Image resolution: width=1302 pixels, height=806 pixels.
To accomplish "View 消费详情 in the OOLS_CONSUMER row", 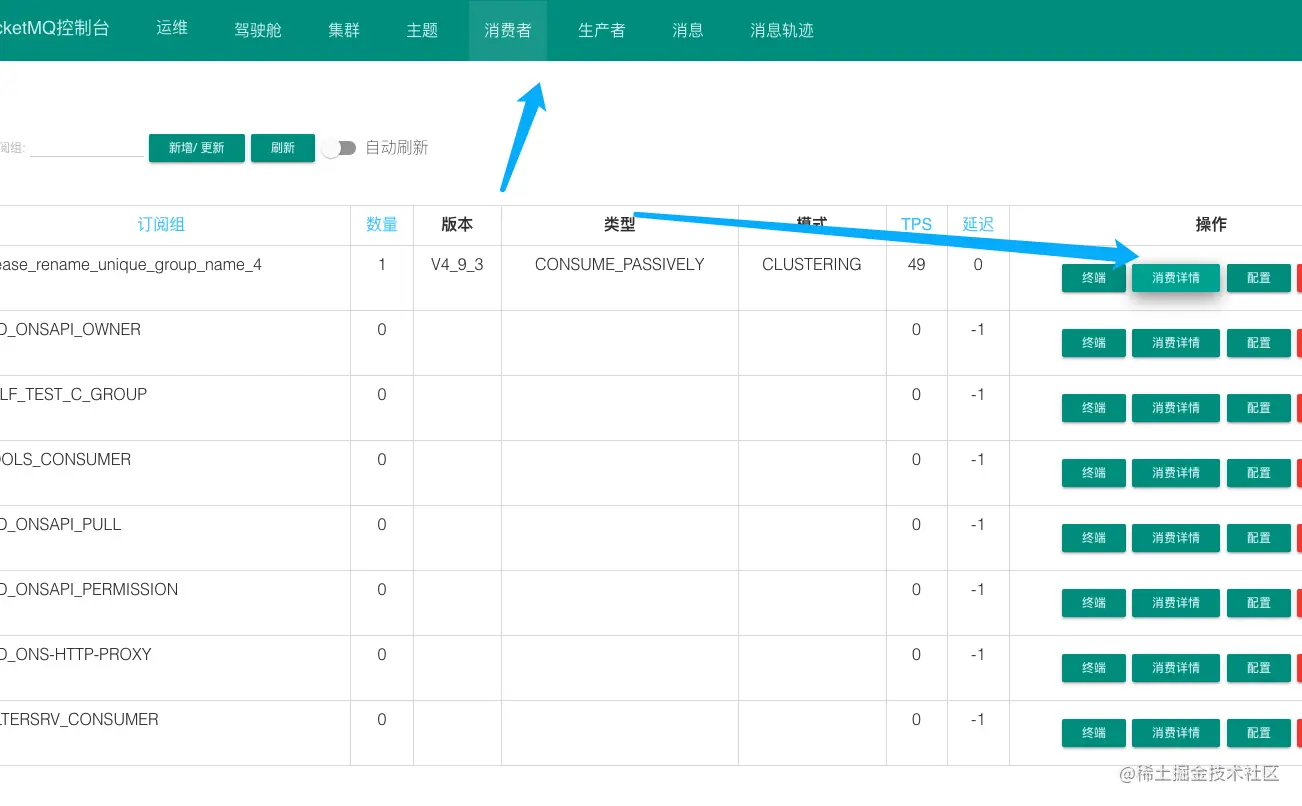I will (1176, 473).
